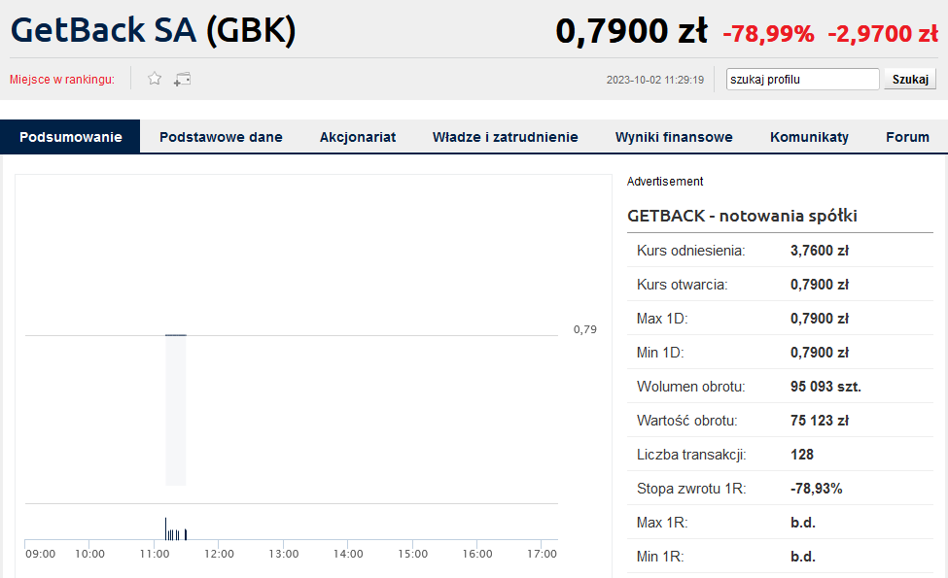Screen dimensions: 948x578
Task: Click the 12:00 time axis label
Action: click(x=219, y=554)
